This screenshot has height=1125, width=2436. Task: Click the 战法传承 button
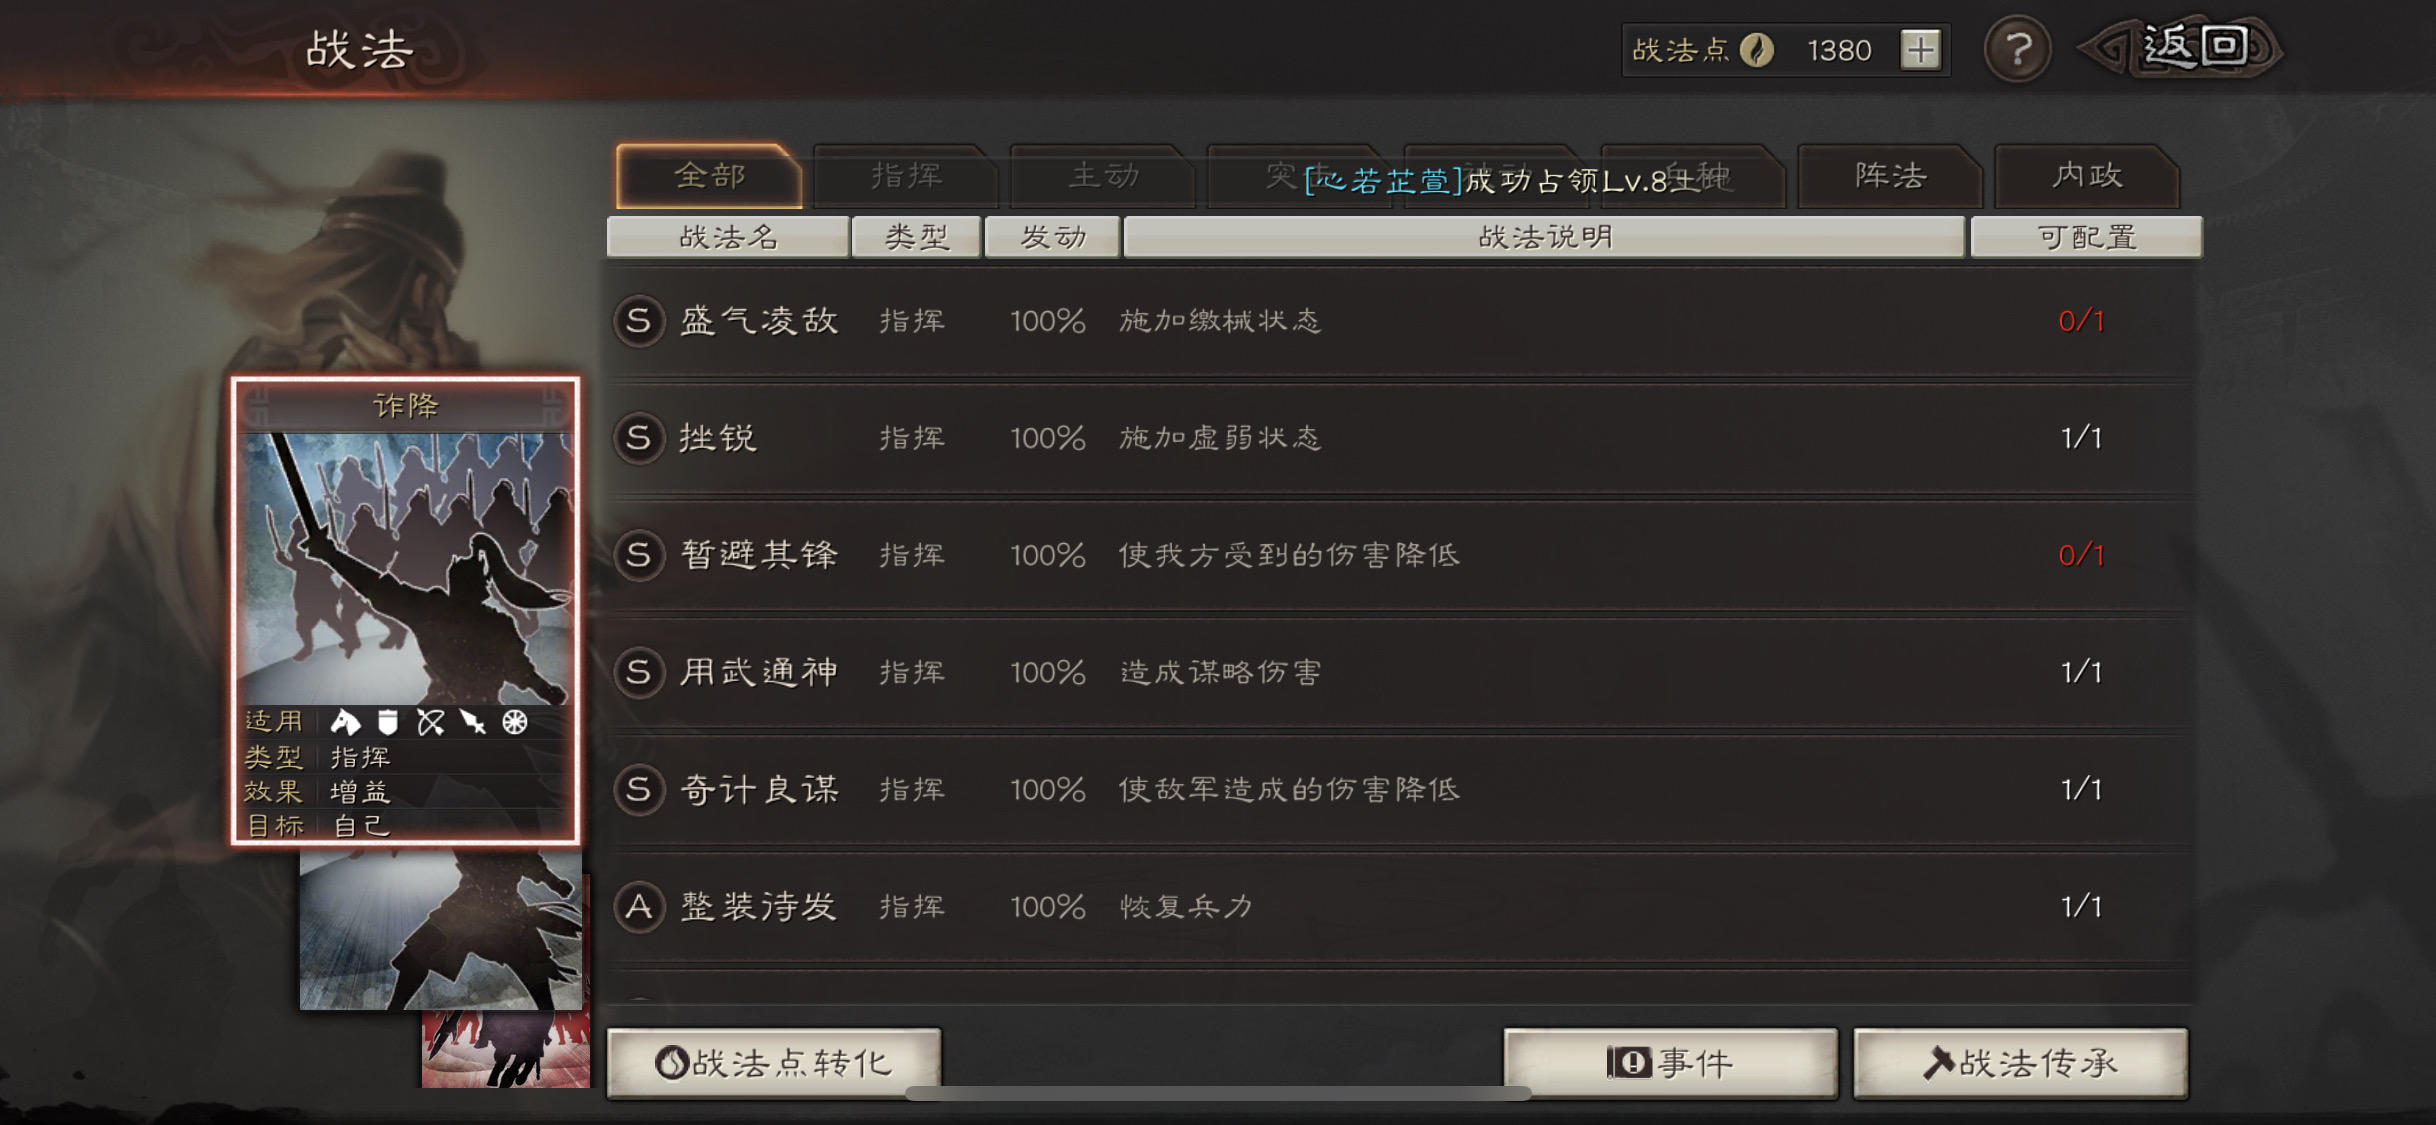tap(2020, 1063)
